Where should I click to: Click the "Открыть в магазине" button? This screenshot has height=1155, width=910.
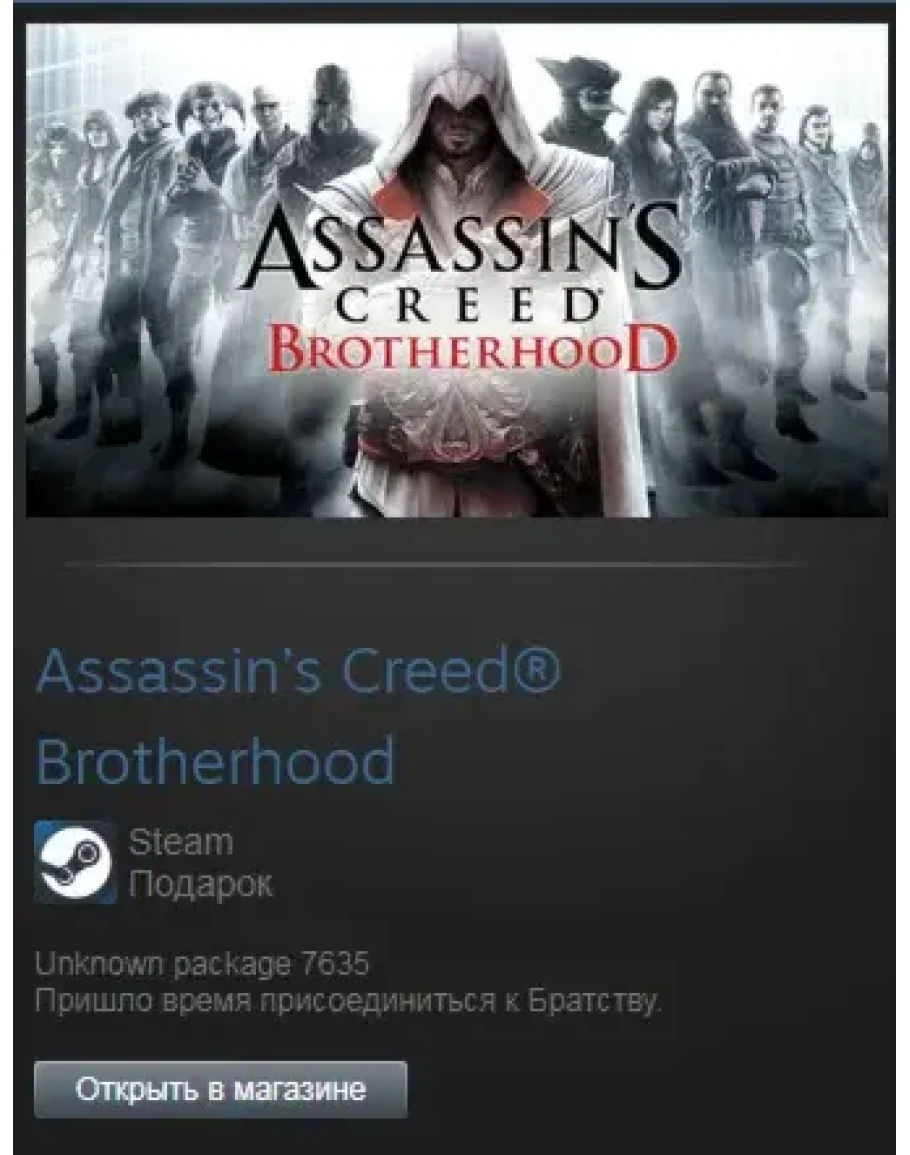[220, 1089]
